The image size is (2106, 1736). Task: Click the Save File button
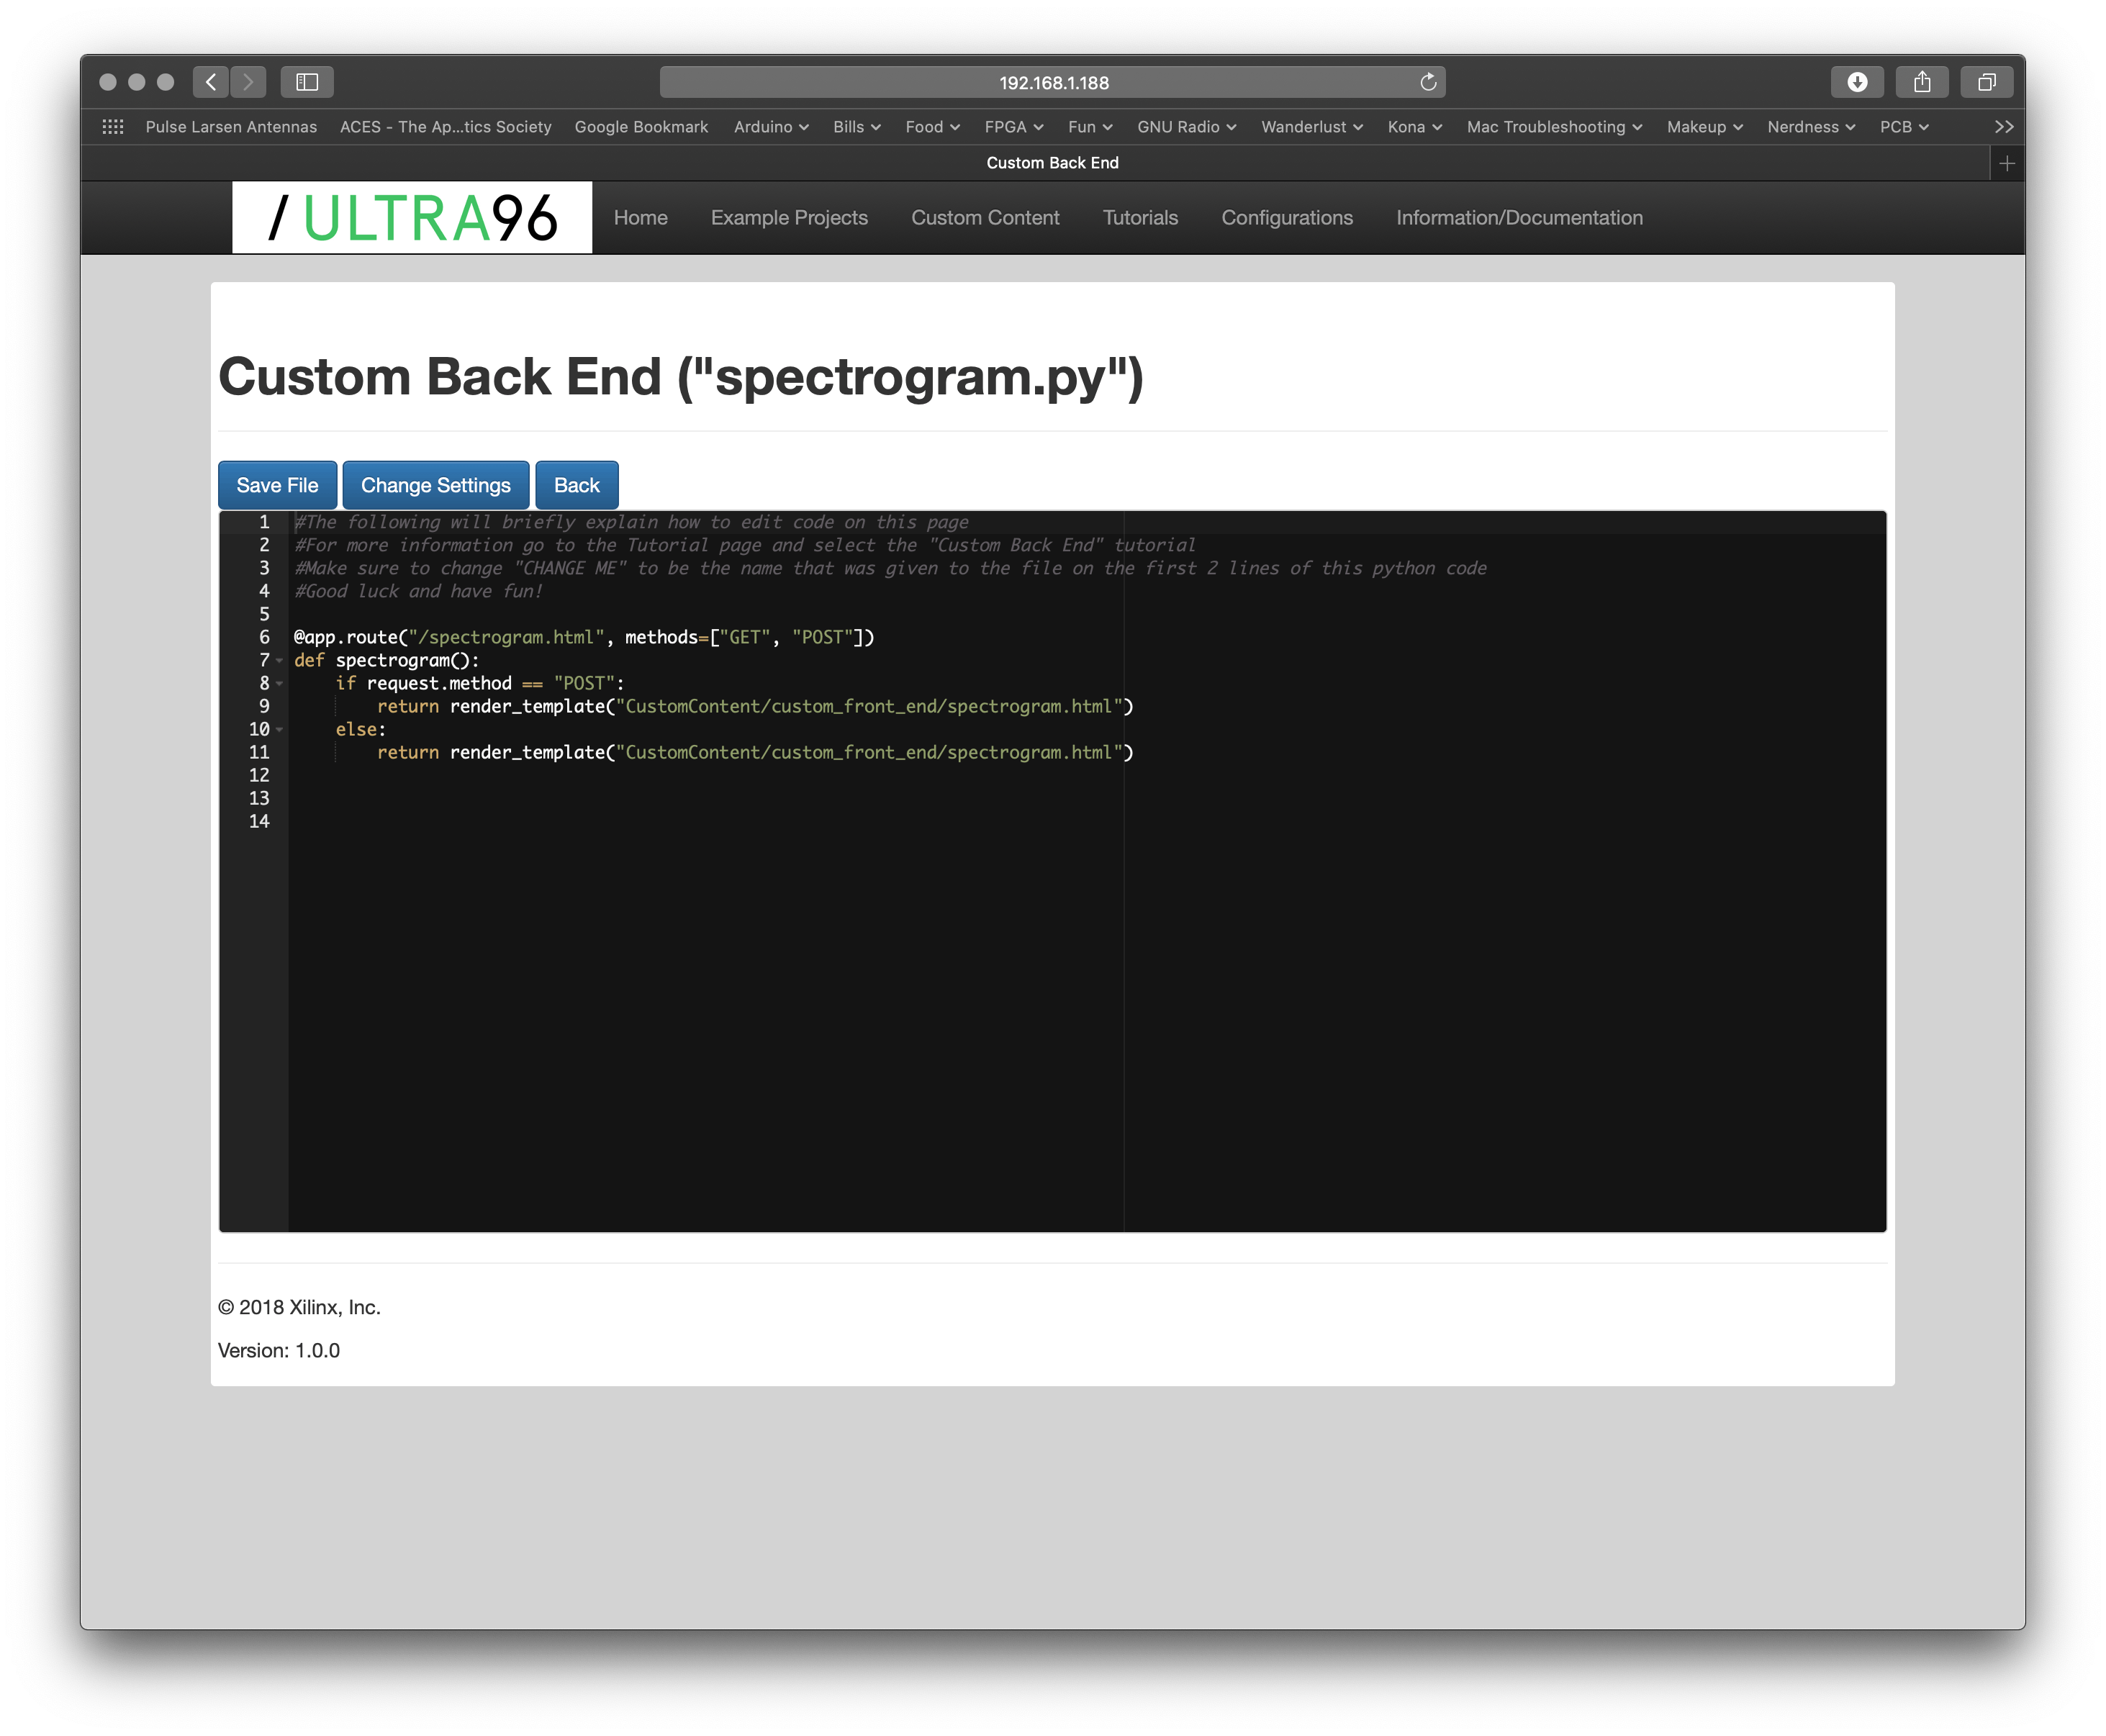[x=276, y=485]
